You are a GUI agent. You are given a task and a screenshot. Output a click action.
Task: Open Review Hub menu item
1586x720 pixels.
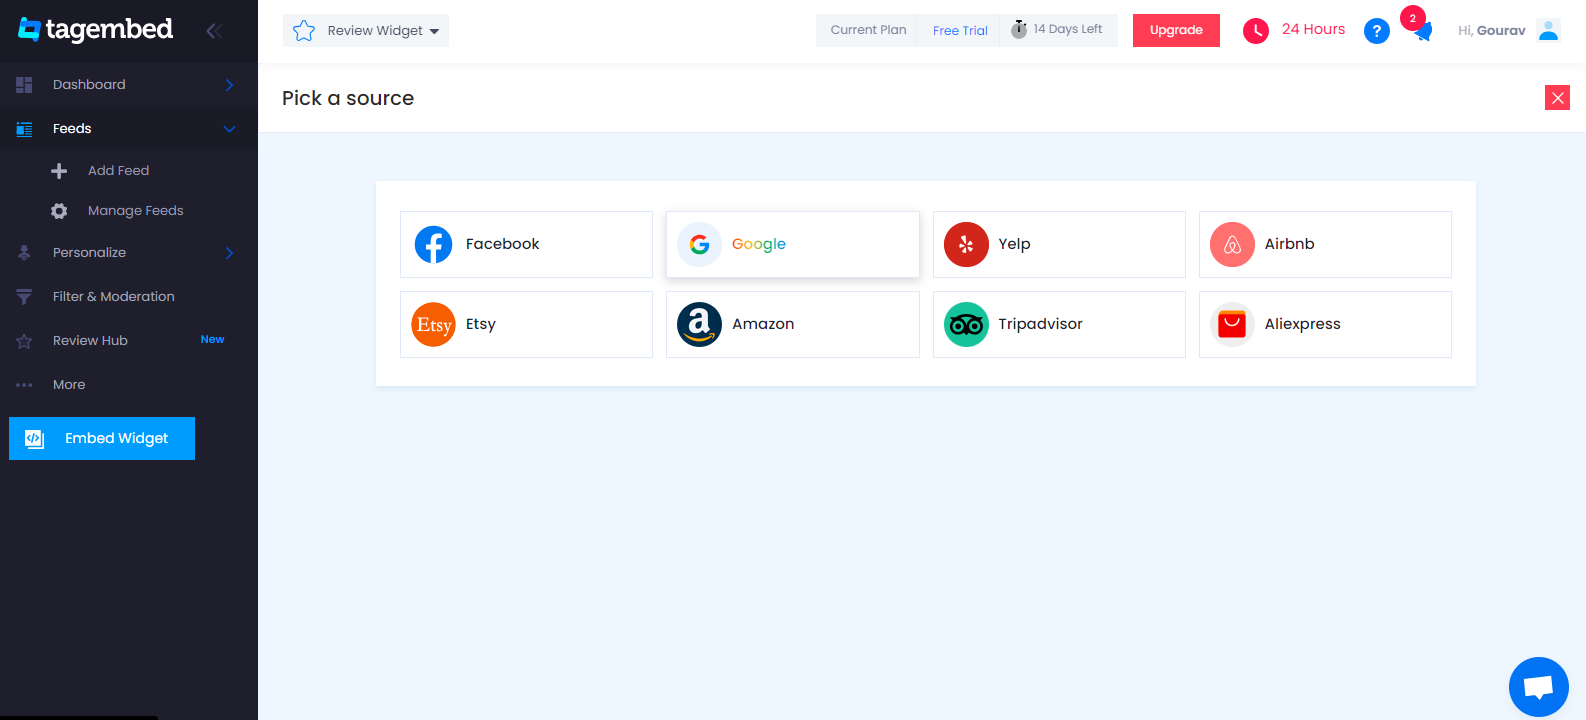point(90,341)
